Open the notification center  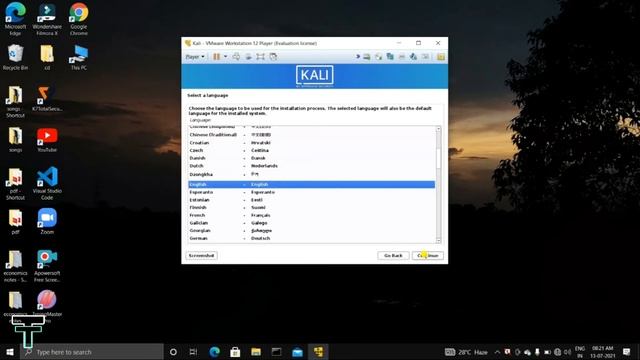627,352
